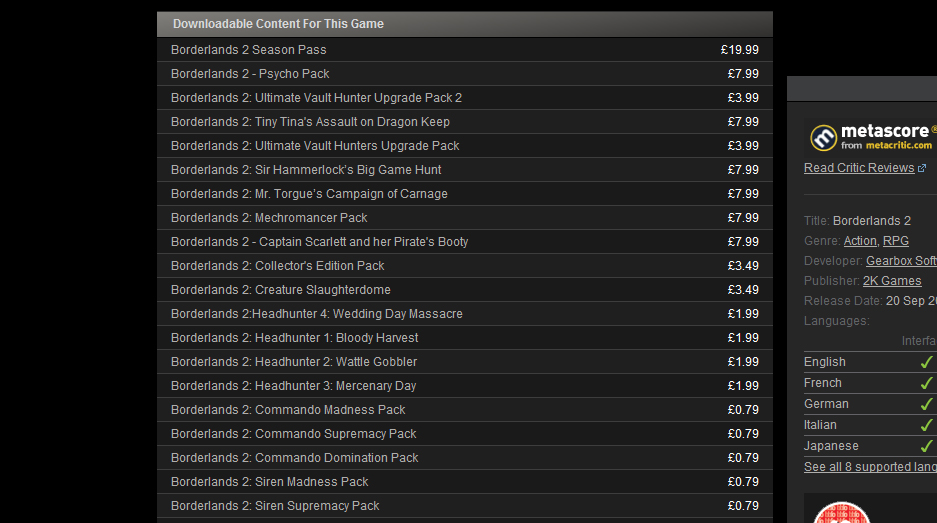Click the red circular badge icon at bottom
937x523 pixels.
coord(841,513)
